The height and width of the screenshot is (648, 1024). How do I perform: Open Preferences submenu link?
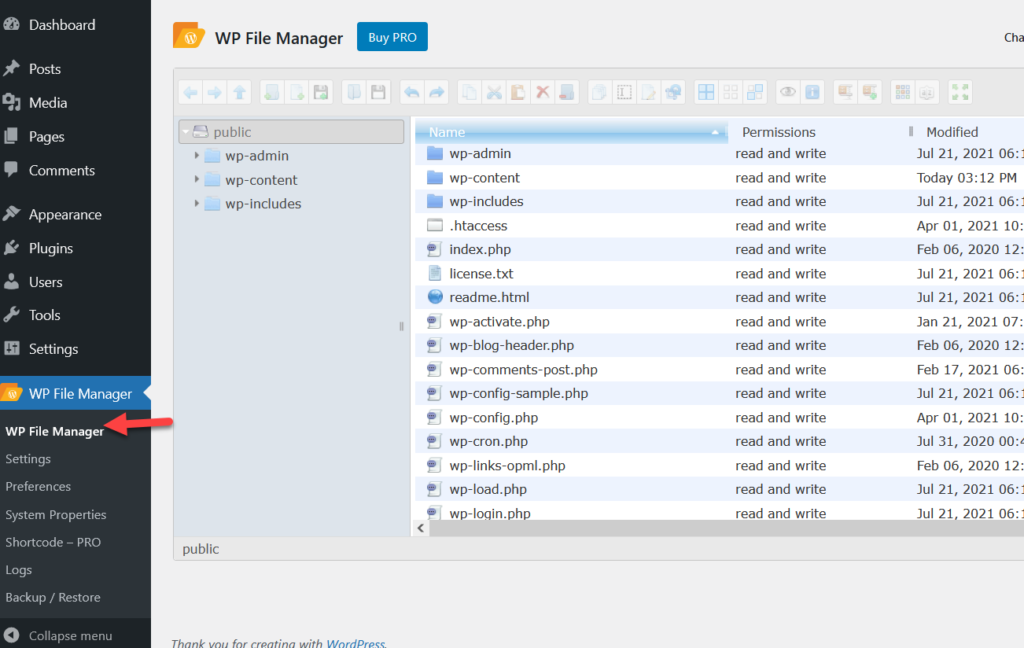click(38, 487)
